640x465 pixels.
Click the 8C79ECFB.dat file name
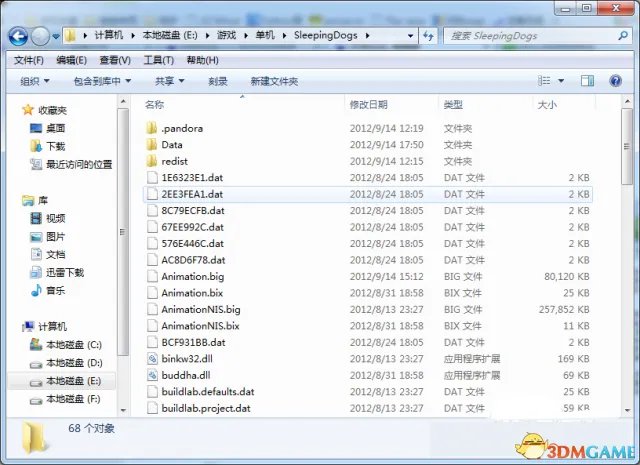point(193,211)
